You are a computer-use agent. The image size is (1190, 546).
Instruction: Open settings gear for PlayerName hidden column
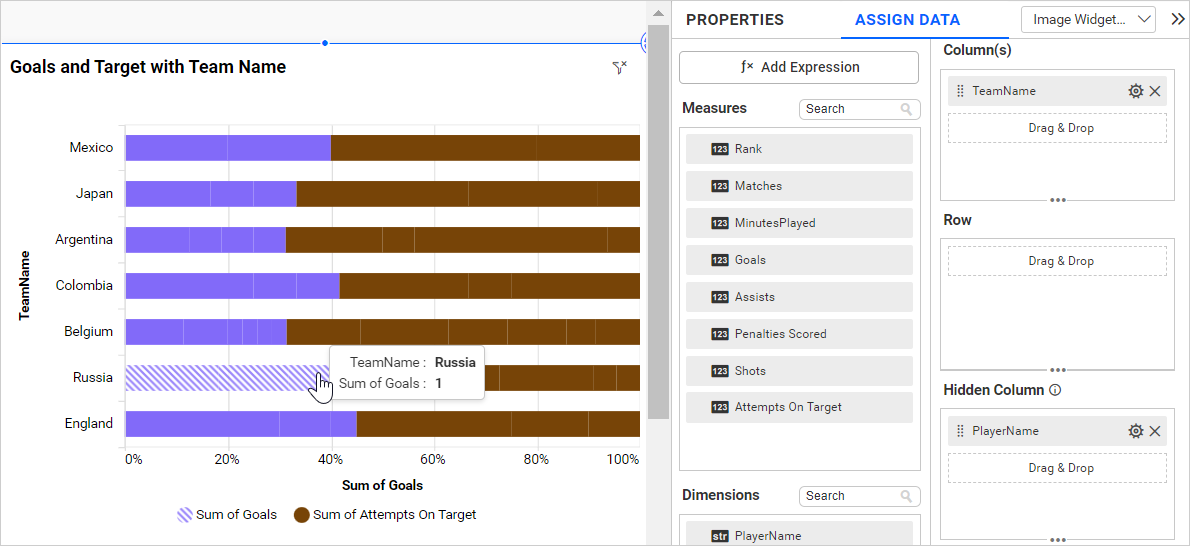pyautogui.click(x=1135, y=431)
